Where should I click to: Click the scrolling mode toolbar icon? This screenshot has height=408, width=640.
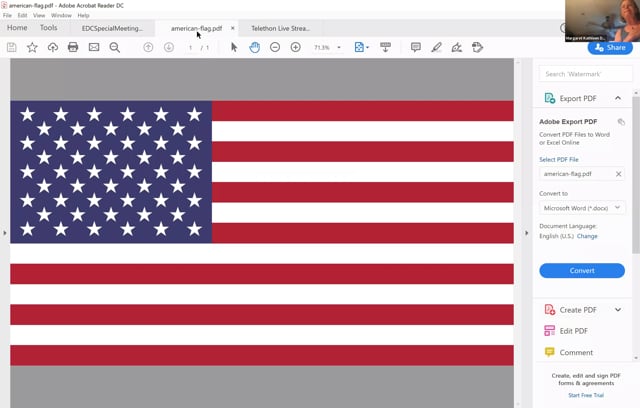click(385, 47)
